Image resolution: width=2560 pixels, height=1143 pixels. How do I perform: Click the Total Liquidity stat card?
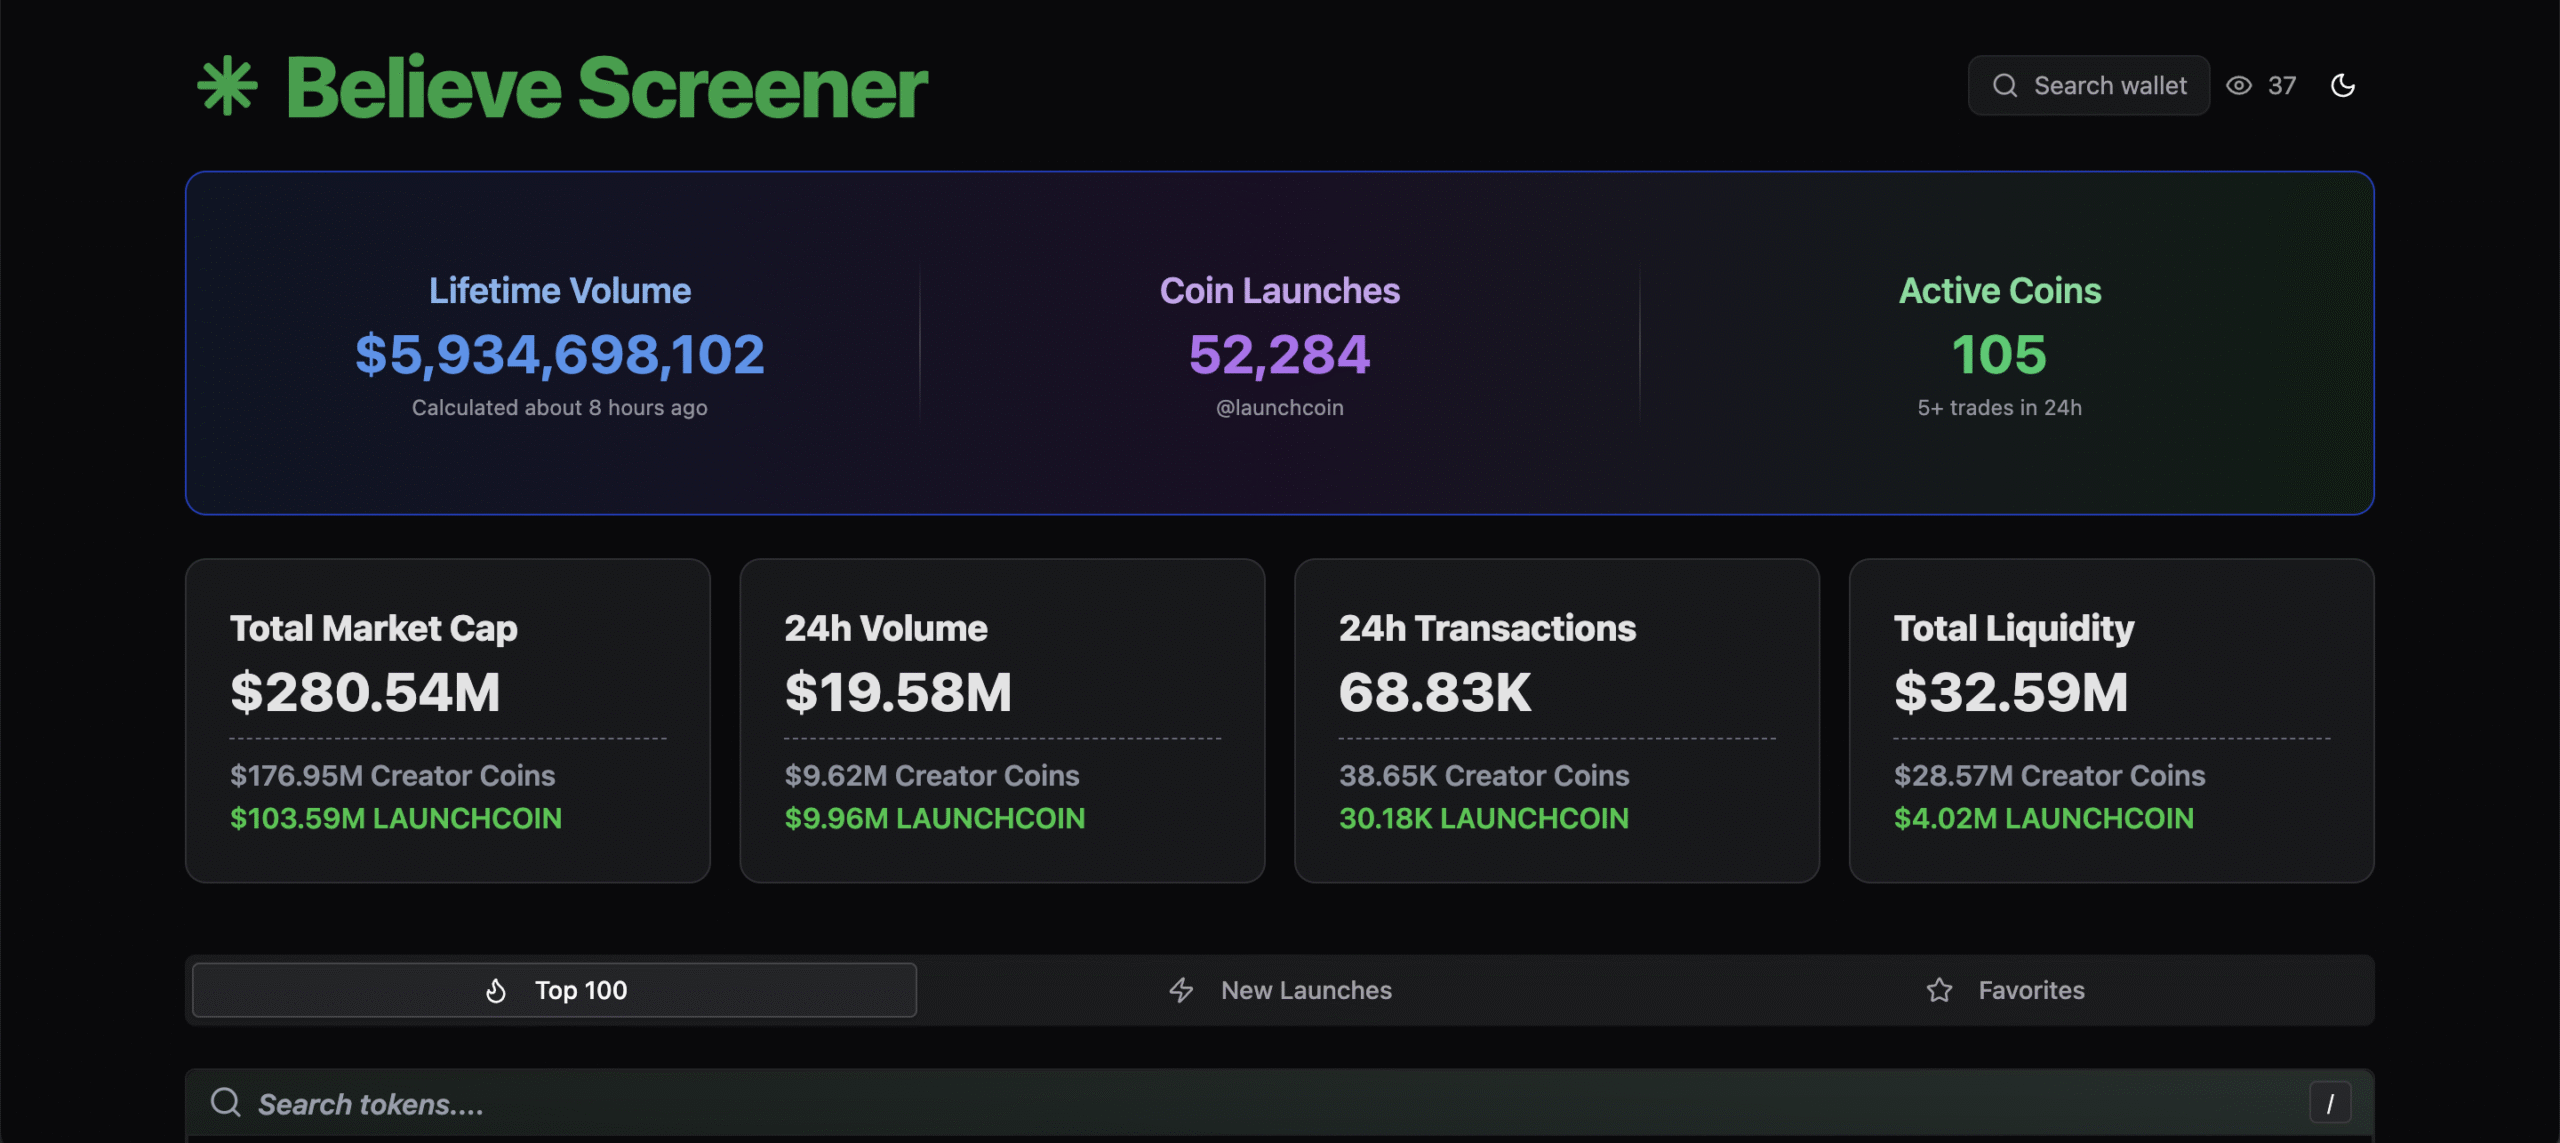(2111, 720)
